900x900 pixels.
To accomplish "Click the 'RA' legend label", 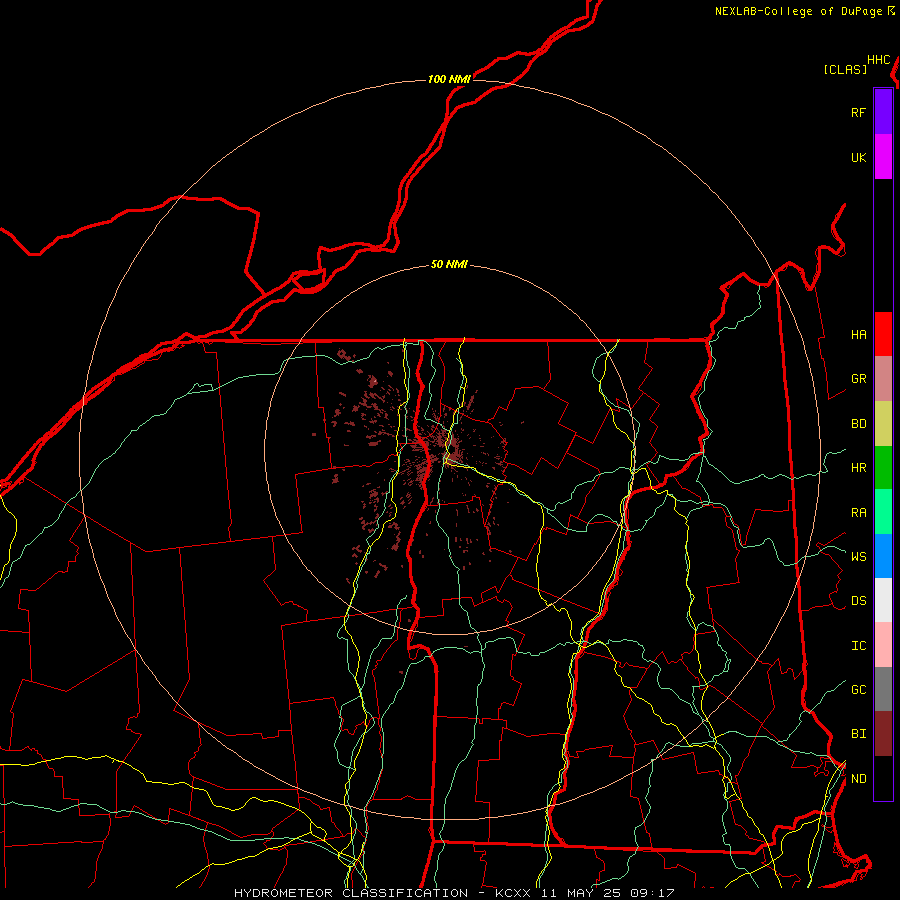I will tap(858, 512).
